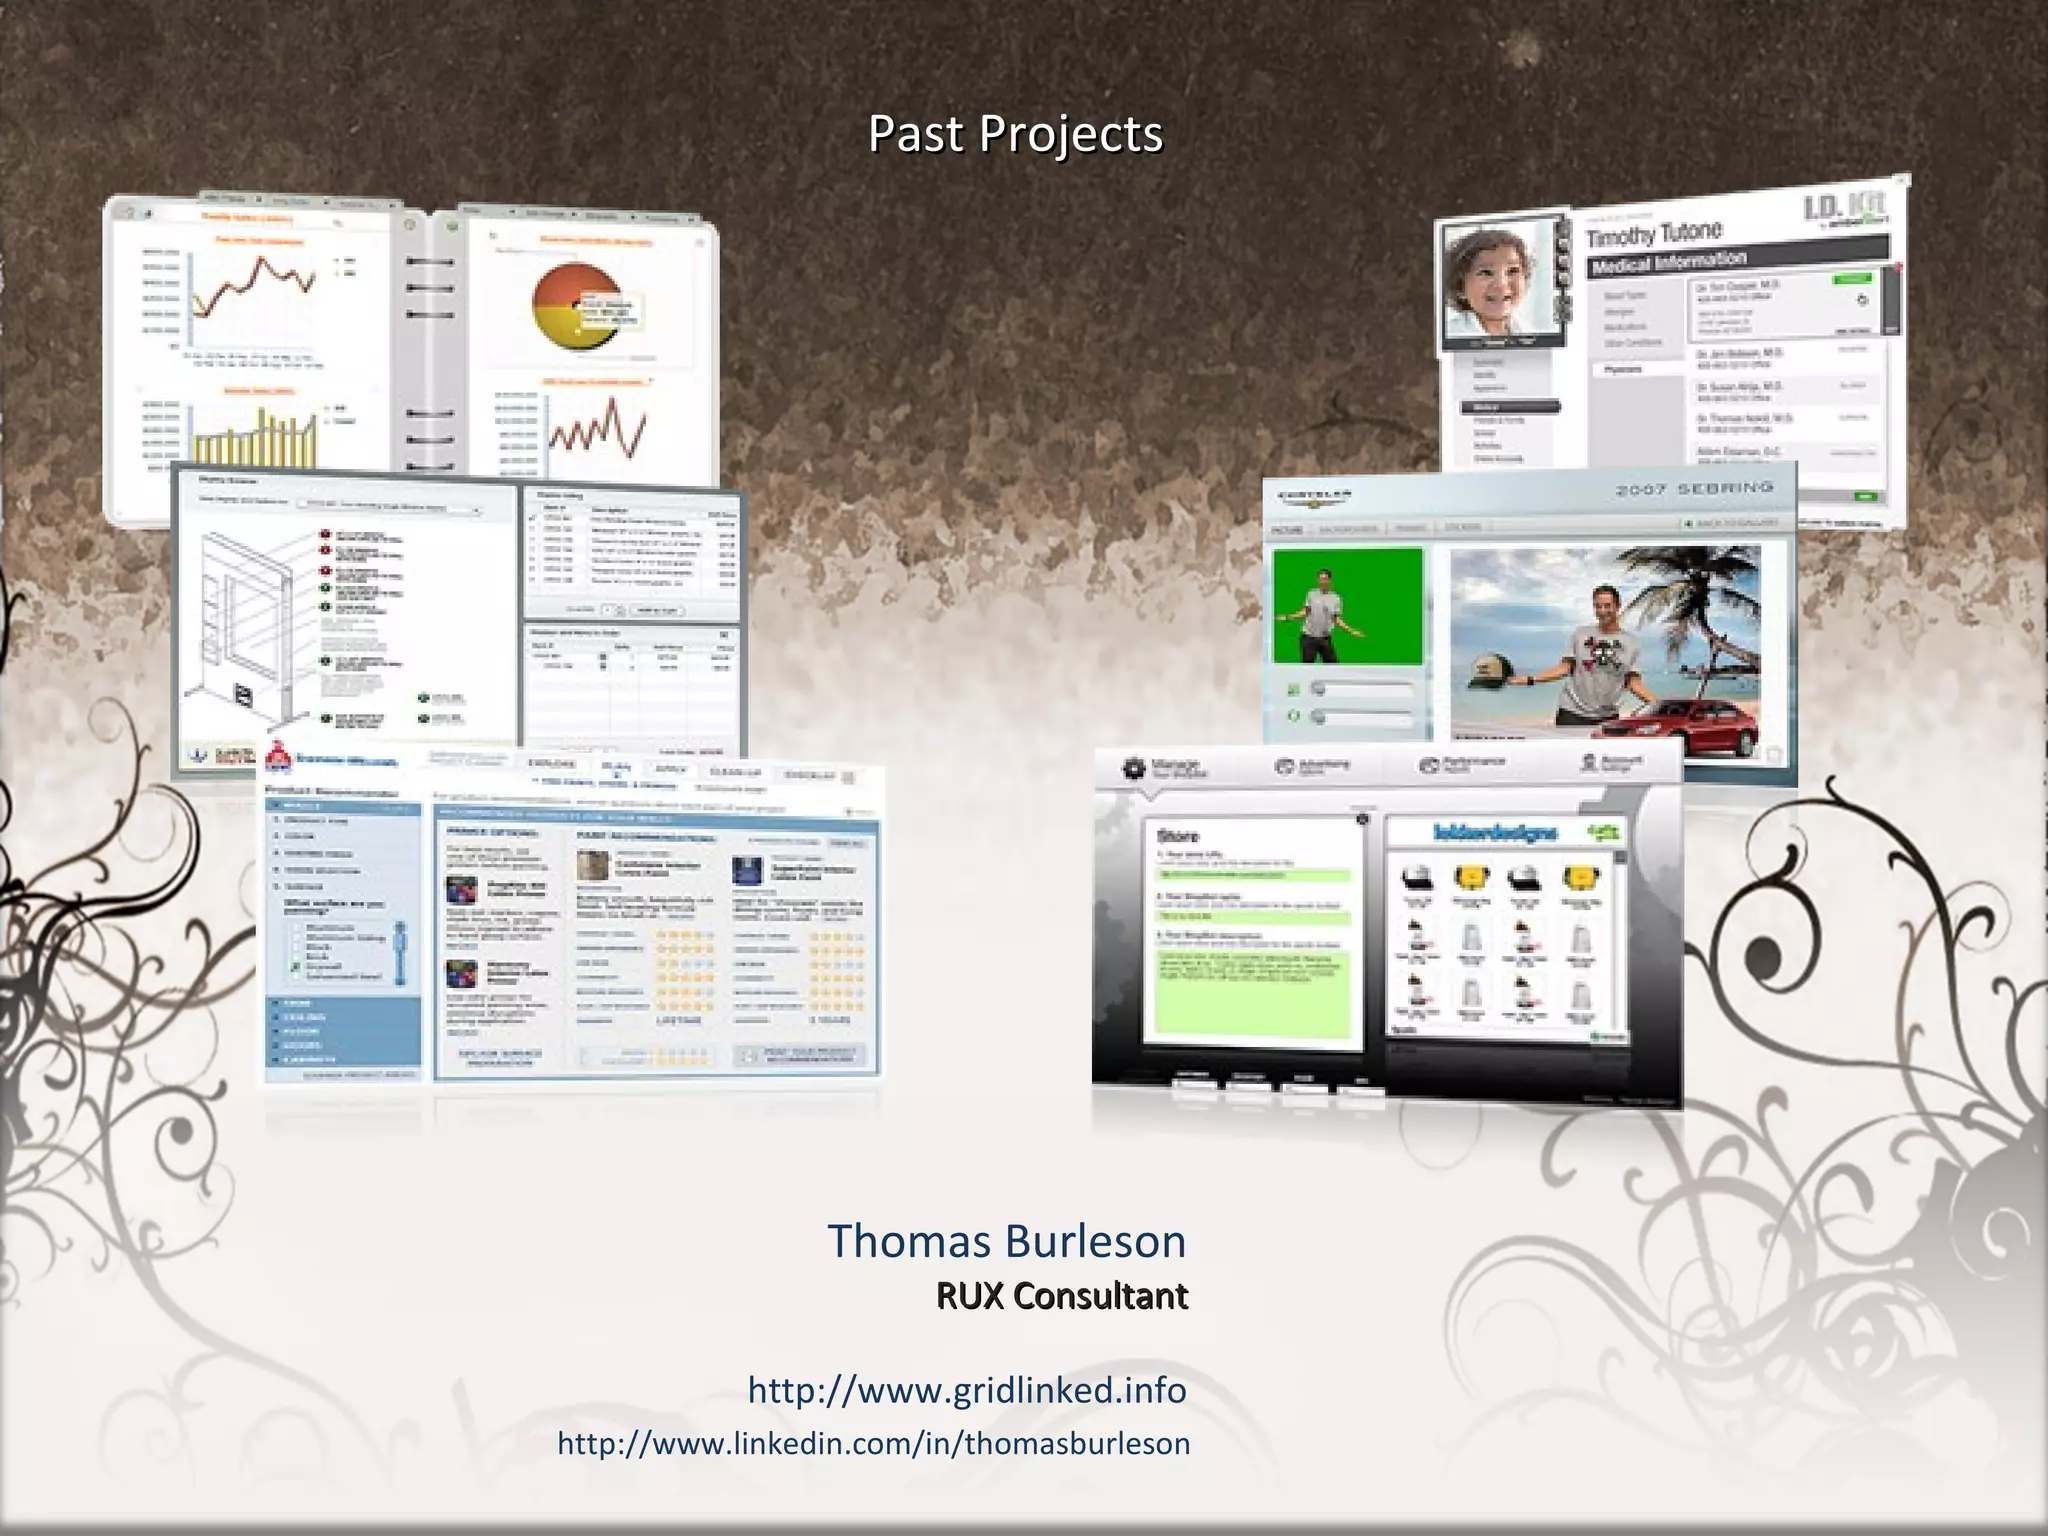Select the 'Timothy Tutone' name
Image resolution: width=2048 pixels, height=1536 pixels.
point(1654,234)
